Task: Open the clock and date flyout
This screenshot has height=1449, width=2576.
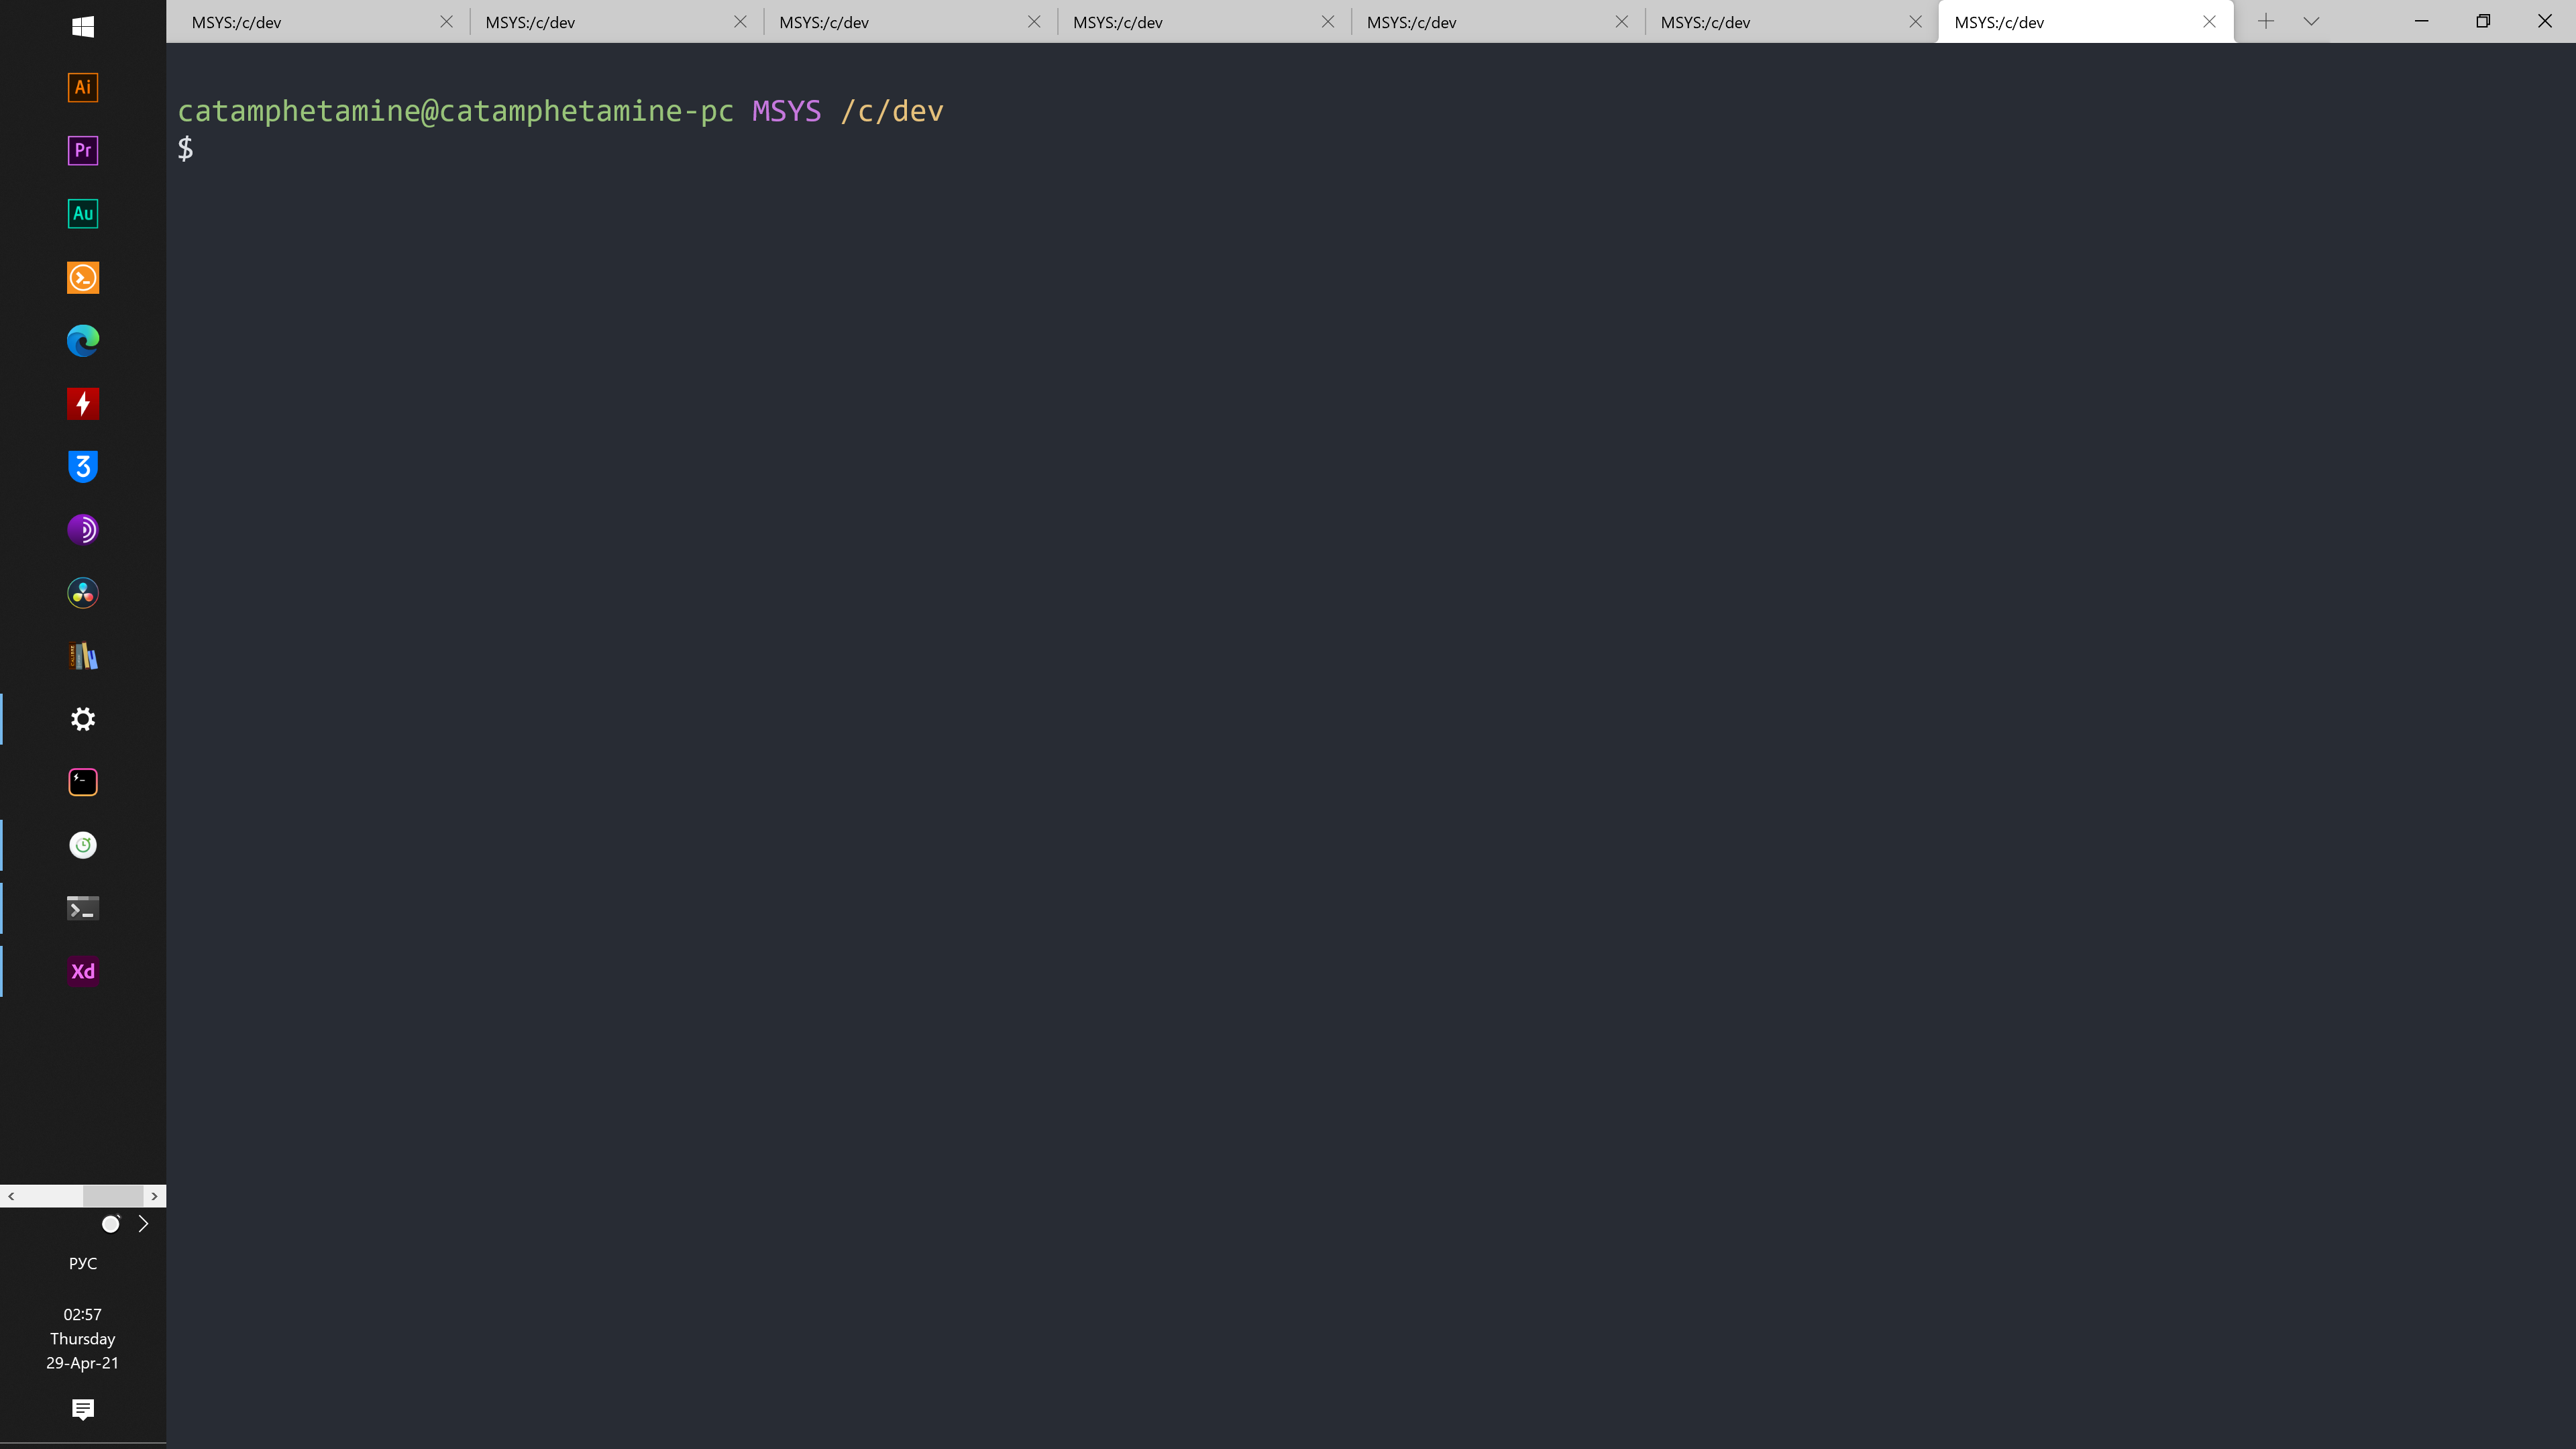Action: click(83, 1338)
